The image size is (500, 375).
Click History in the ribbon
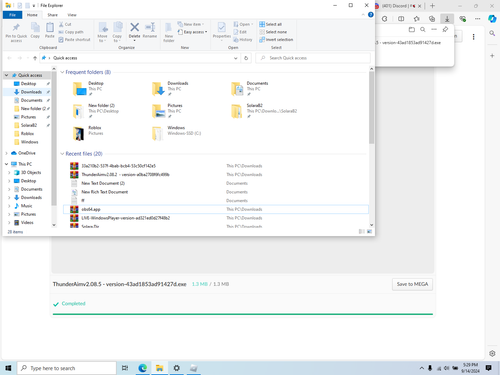pos(243,40)
